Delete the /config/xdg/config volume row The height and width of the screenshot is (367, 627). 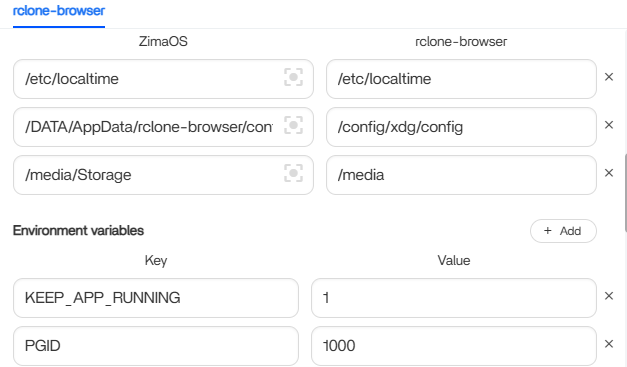coord(609,125)
